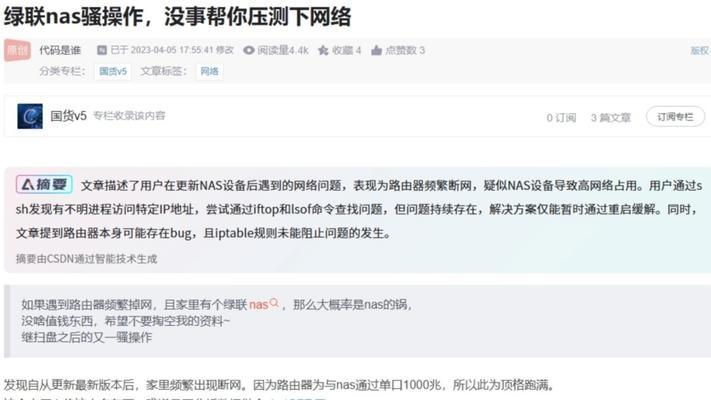Click the text 收藏 4

[x=346, y=50]
